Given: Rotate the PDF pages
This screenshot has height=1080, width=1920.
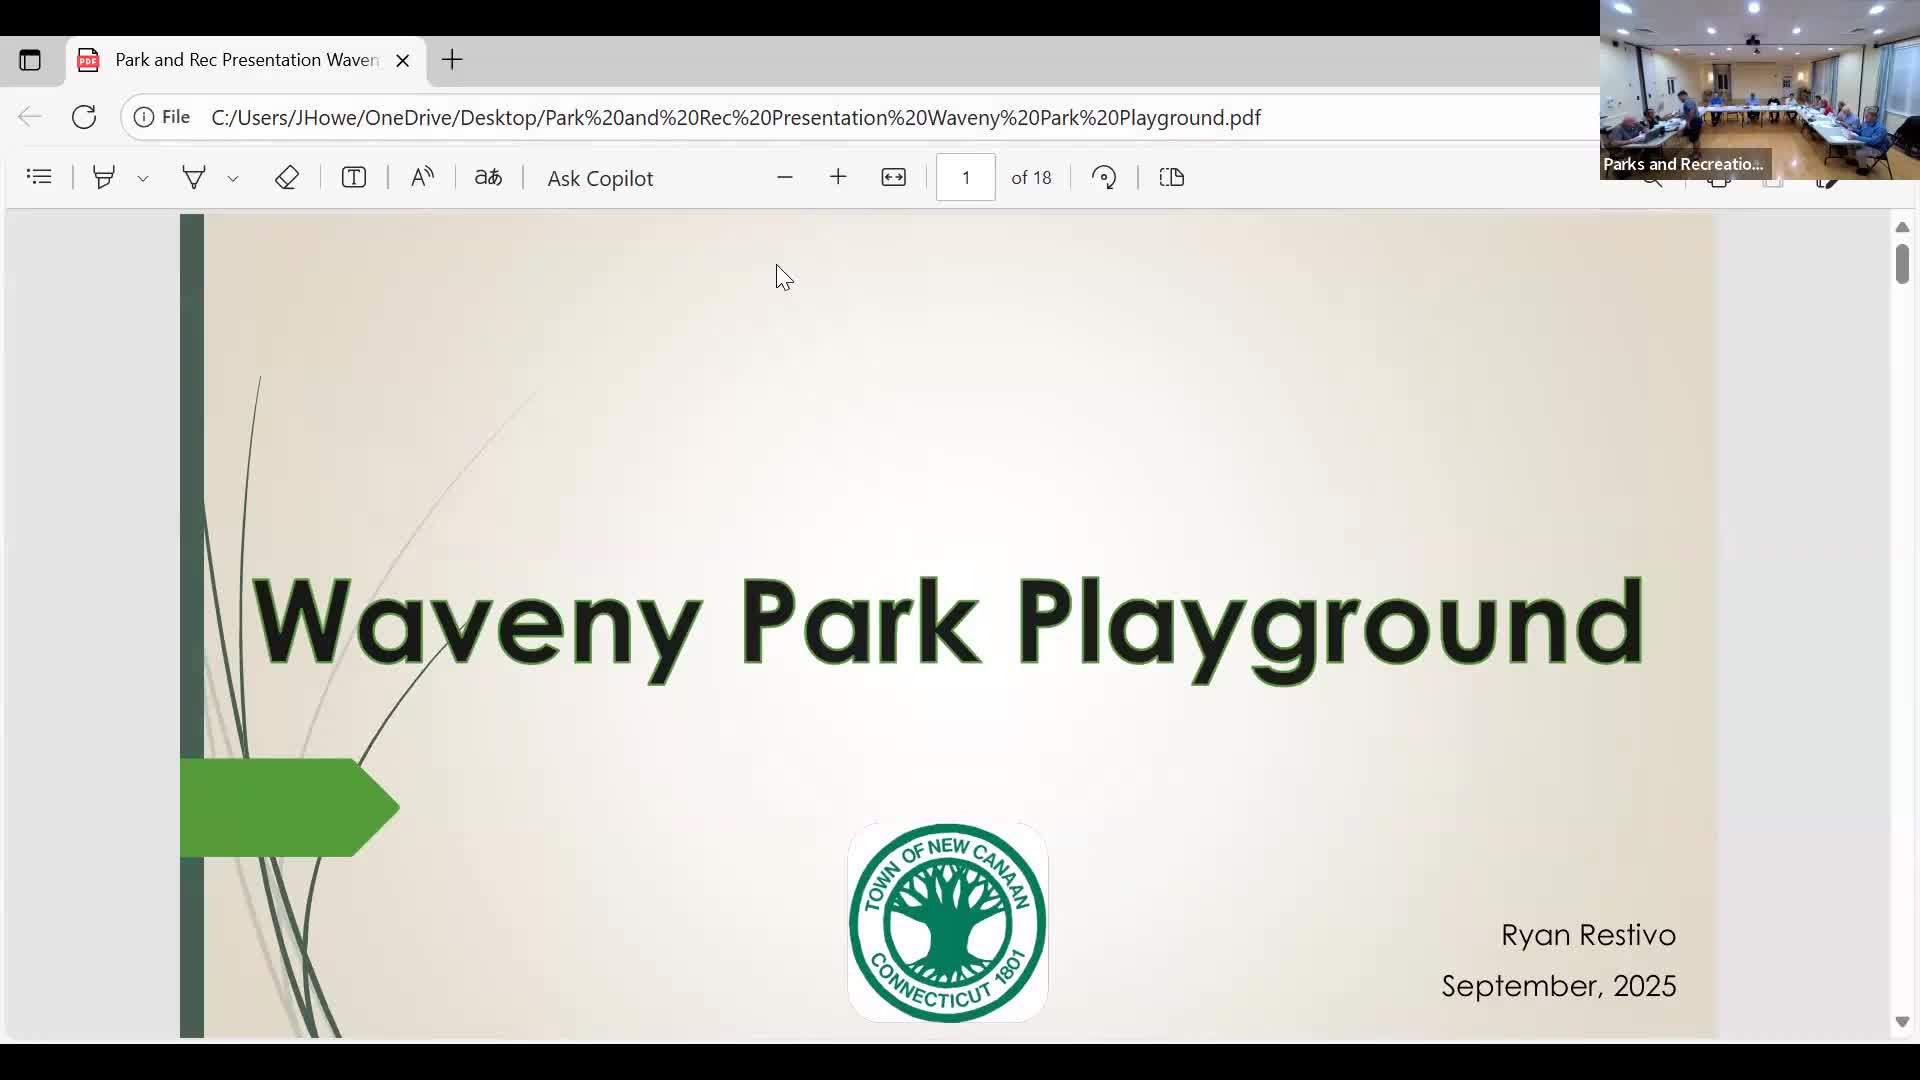Looking at the screenshot, I should pos(1104,177).
